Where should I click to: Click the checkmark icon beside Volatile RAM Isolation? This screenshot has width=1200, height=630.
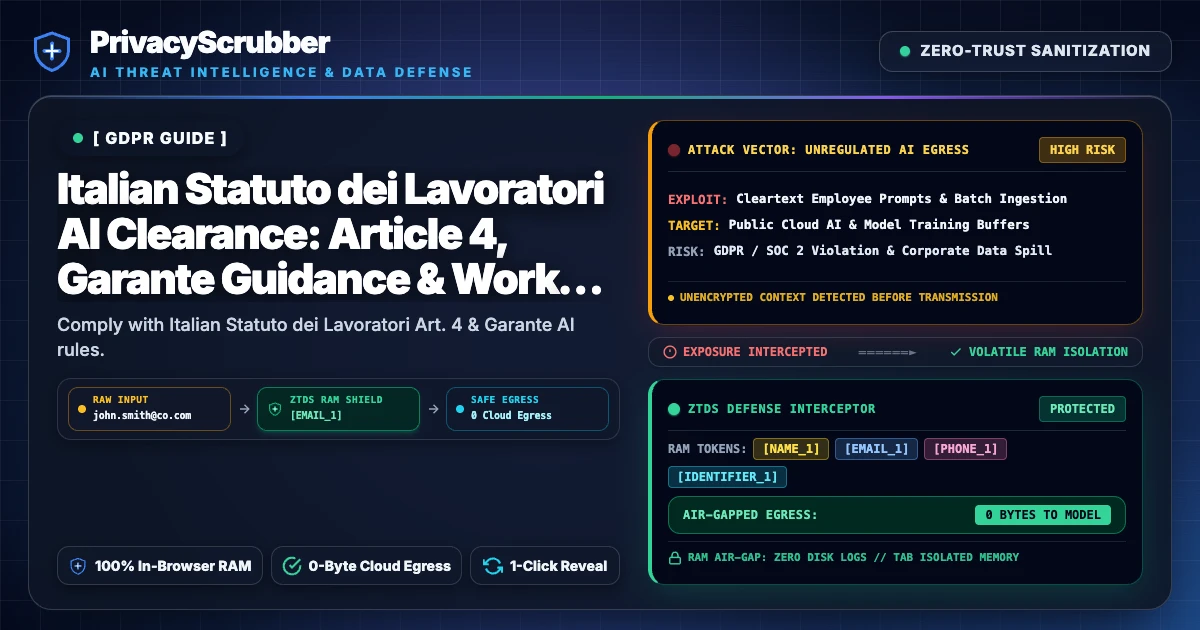pos(956,352)
